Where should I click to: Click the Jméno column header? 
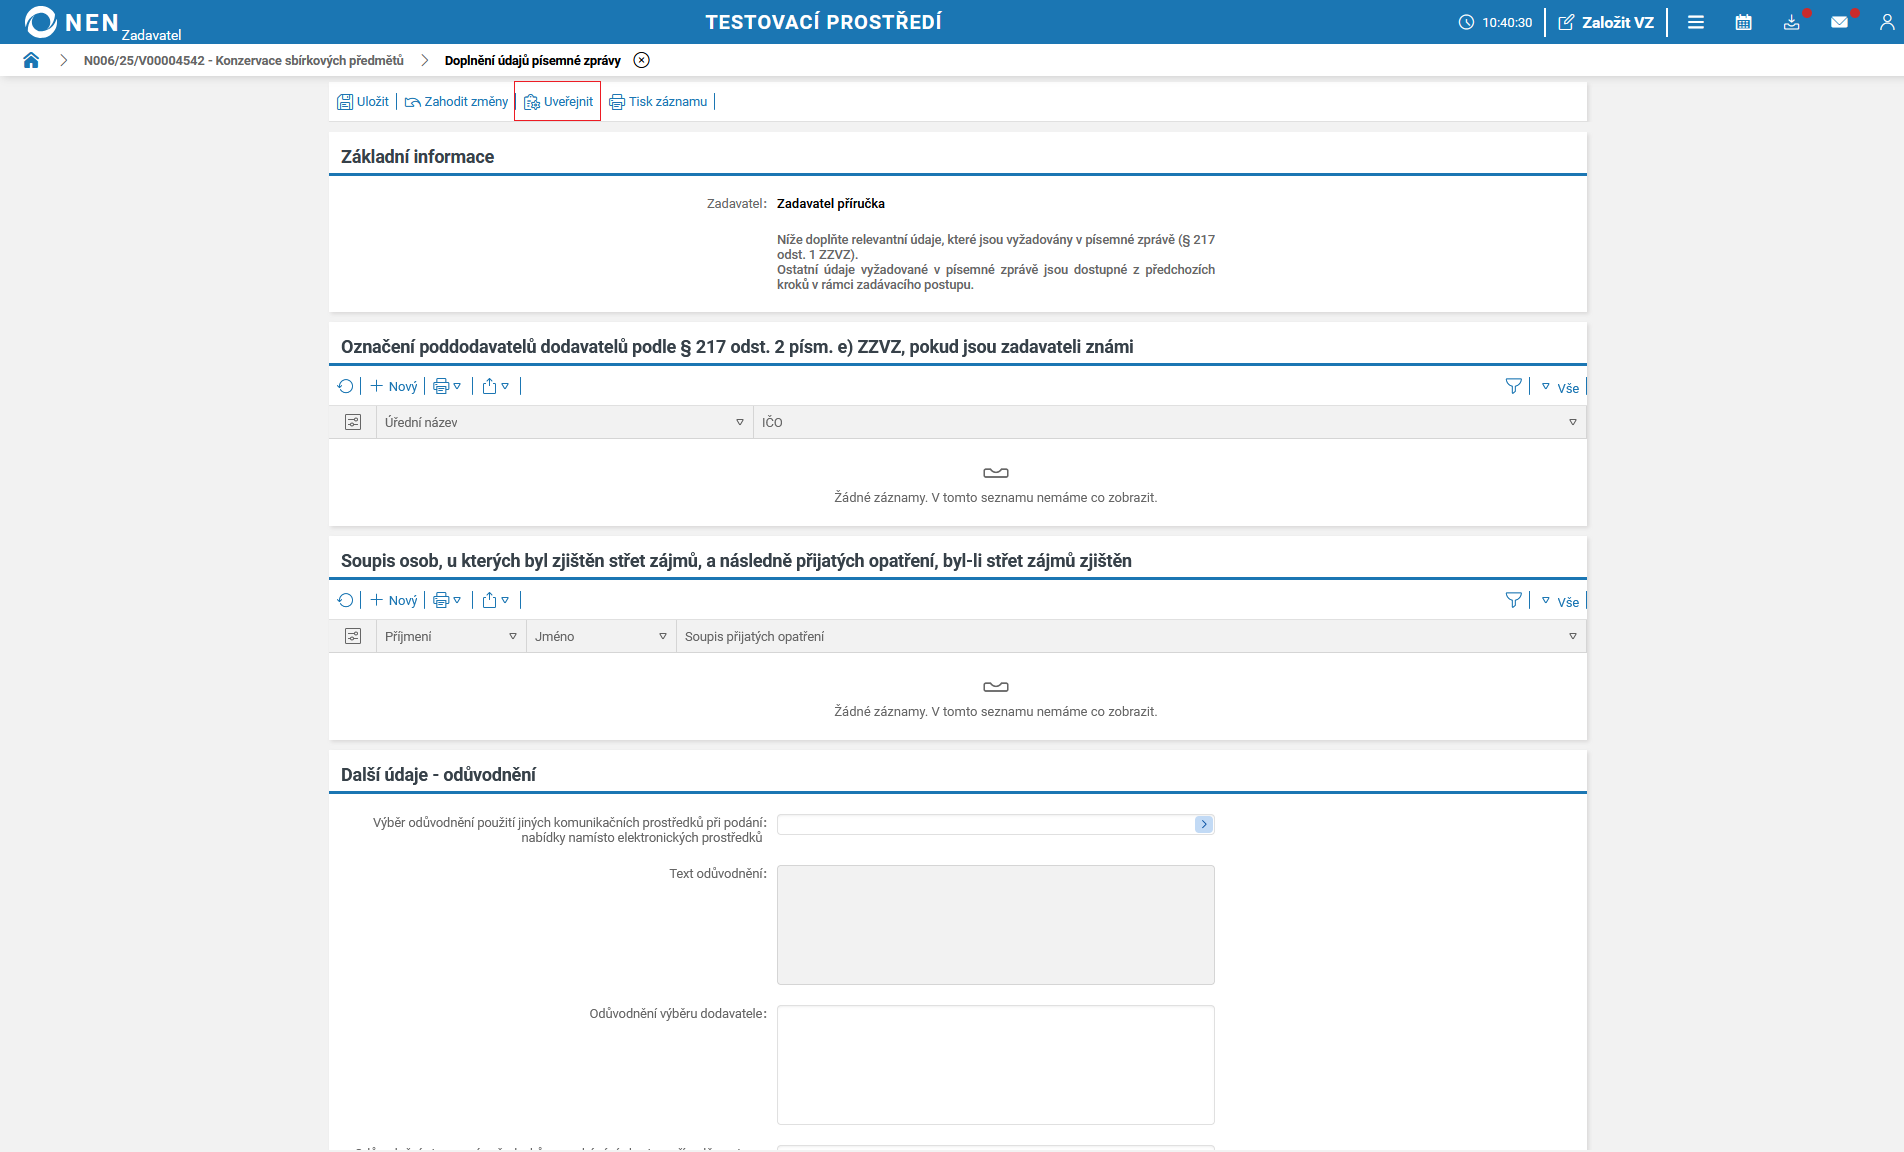(x=602, y=636)
